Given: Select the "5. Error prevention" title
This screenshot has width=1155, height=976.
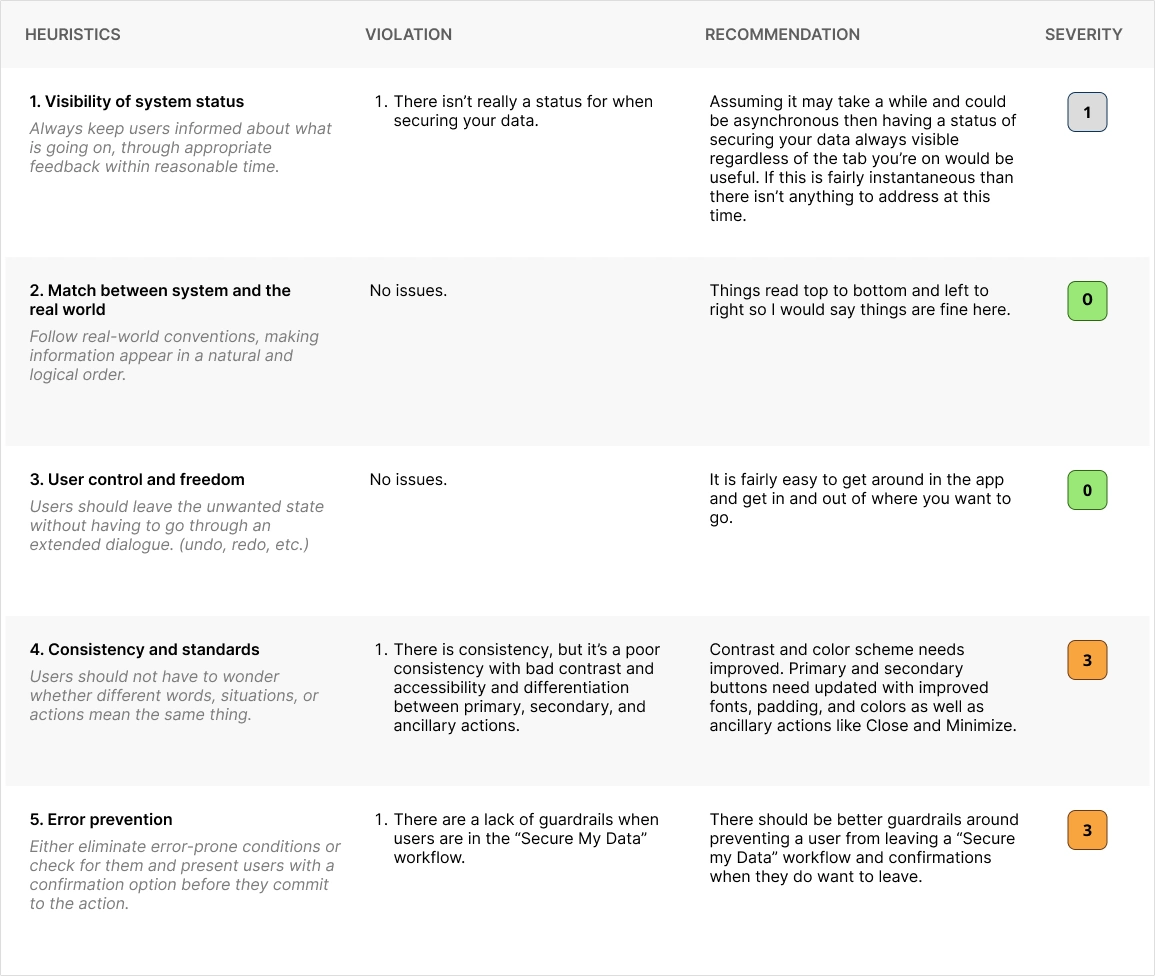Looking at the screenshot, I should 101,820.
